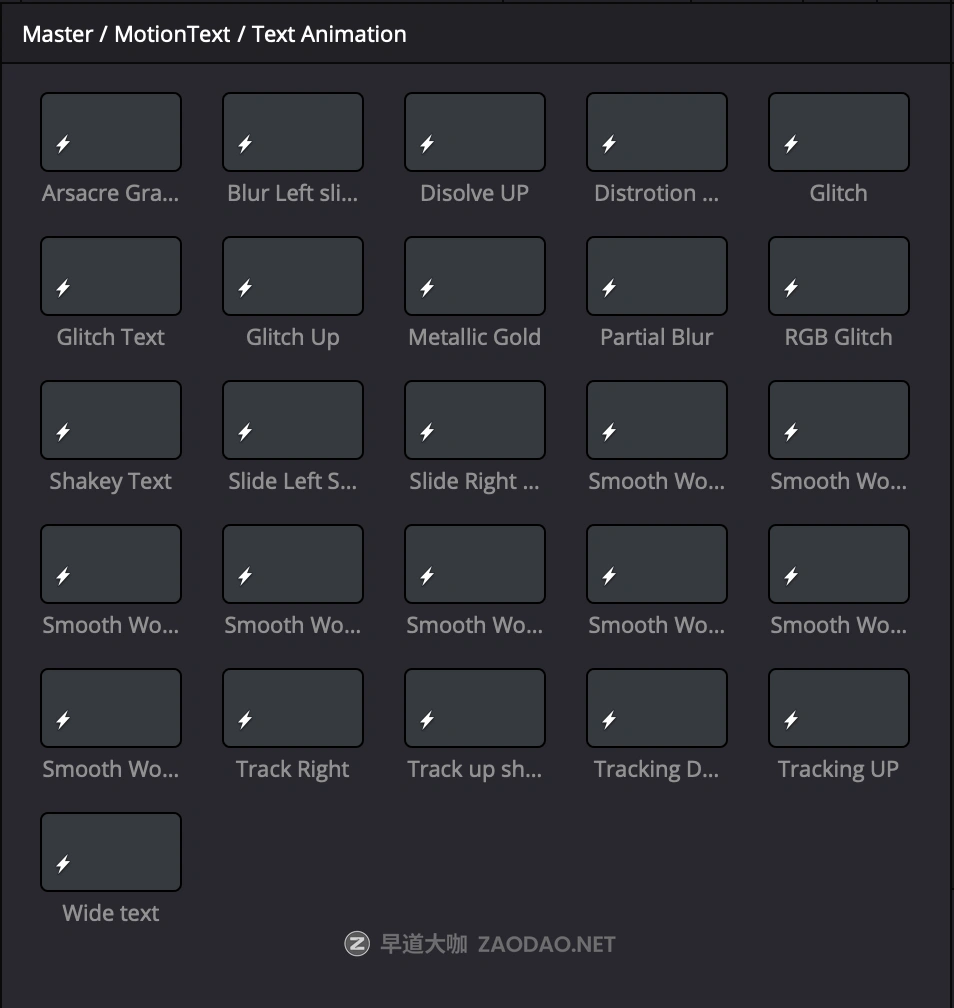
Task: Select the Slide Right clip thumbnail
Action: [x=475, y=420]
